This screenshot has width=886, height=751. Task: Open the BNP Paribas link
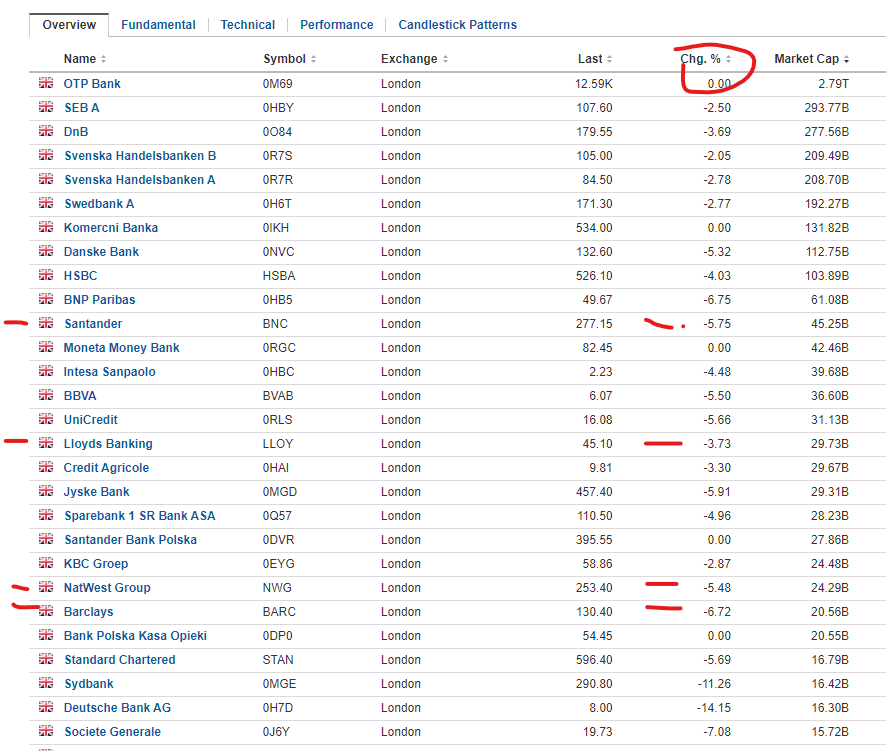(x=99, y=300)
